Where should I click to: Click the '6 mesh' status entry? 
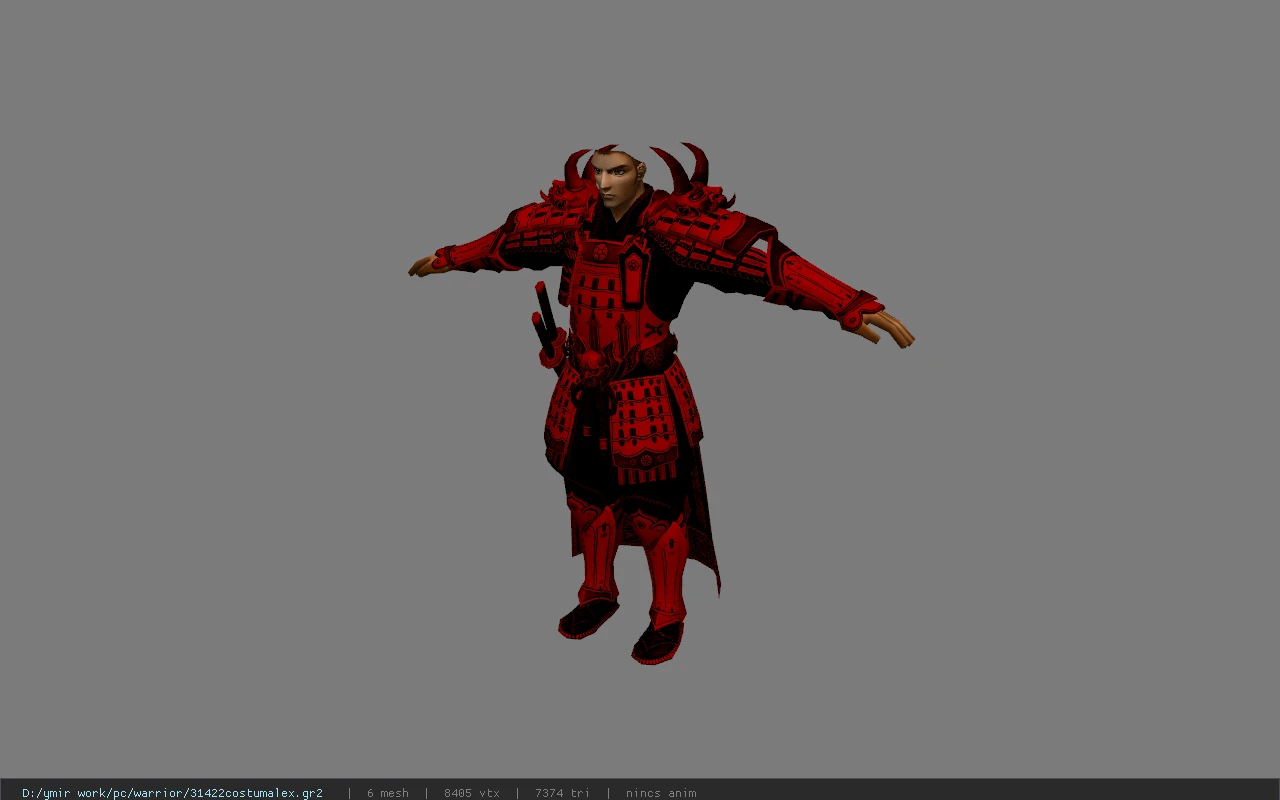click(388, 793)
